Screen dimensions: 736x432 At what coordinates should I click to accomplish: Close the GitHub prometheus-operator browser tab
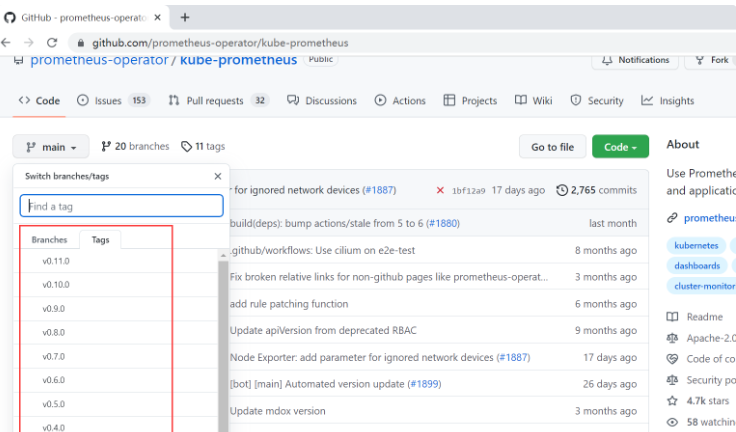pyautogui.click(x=158, y=17)
